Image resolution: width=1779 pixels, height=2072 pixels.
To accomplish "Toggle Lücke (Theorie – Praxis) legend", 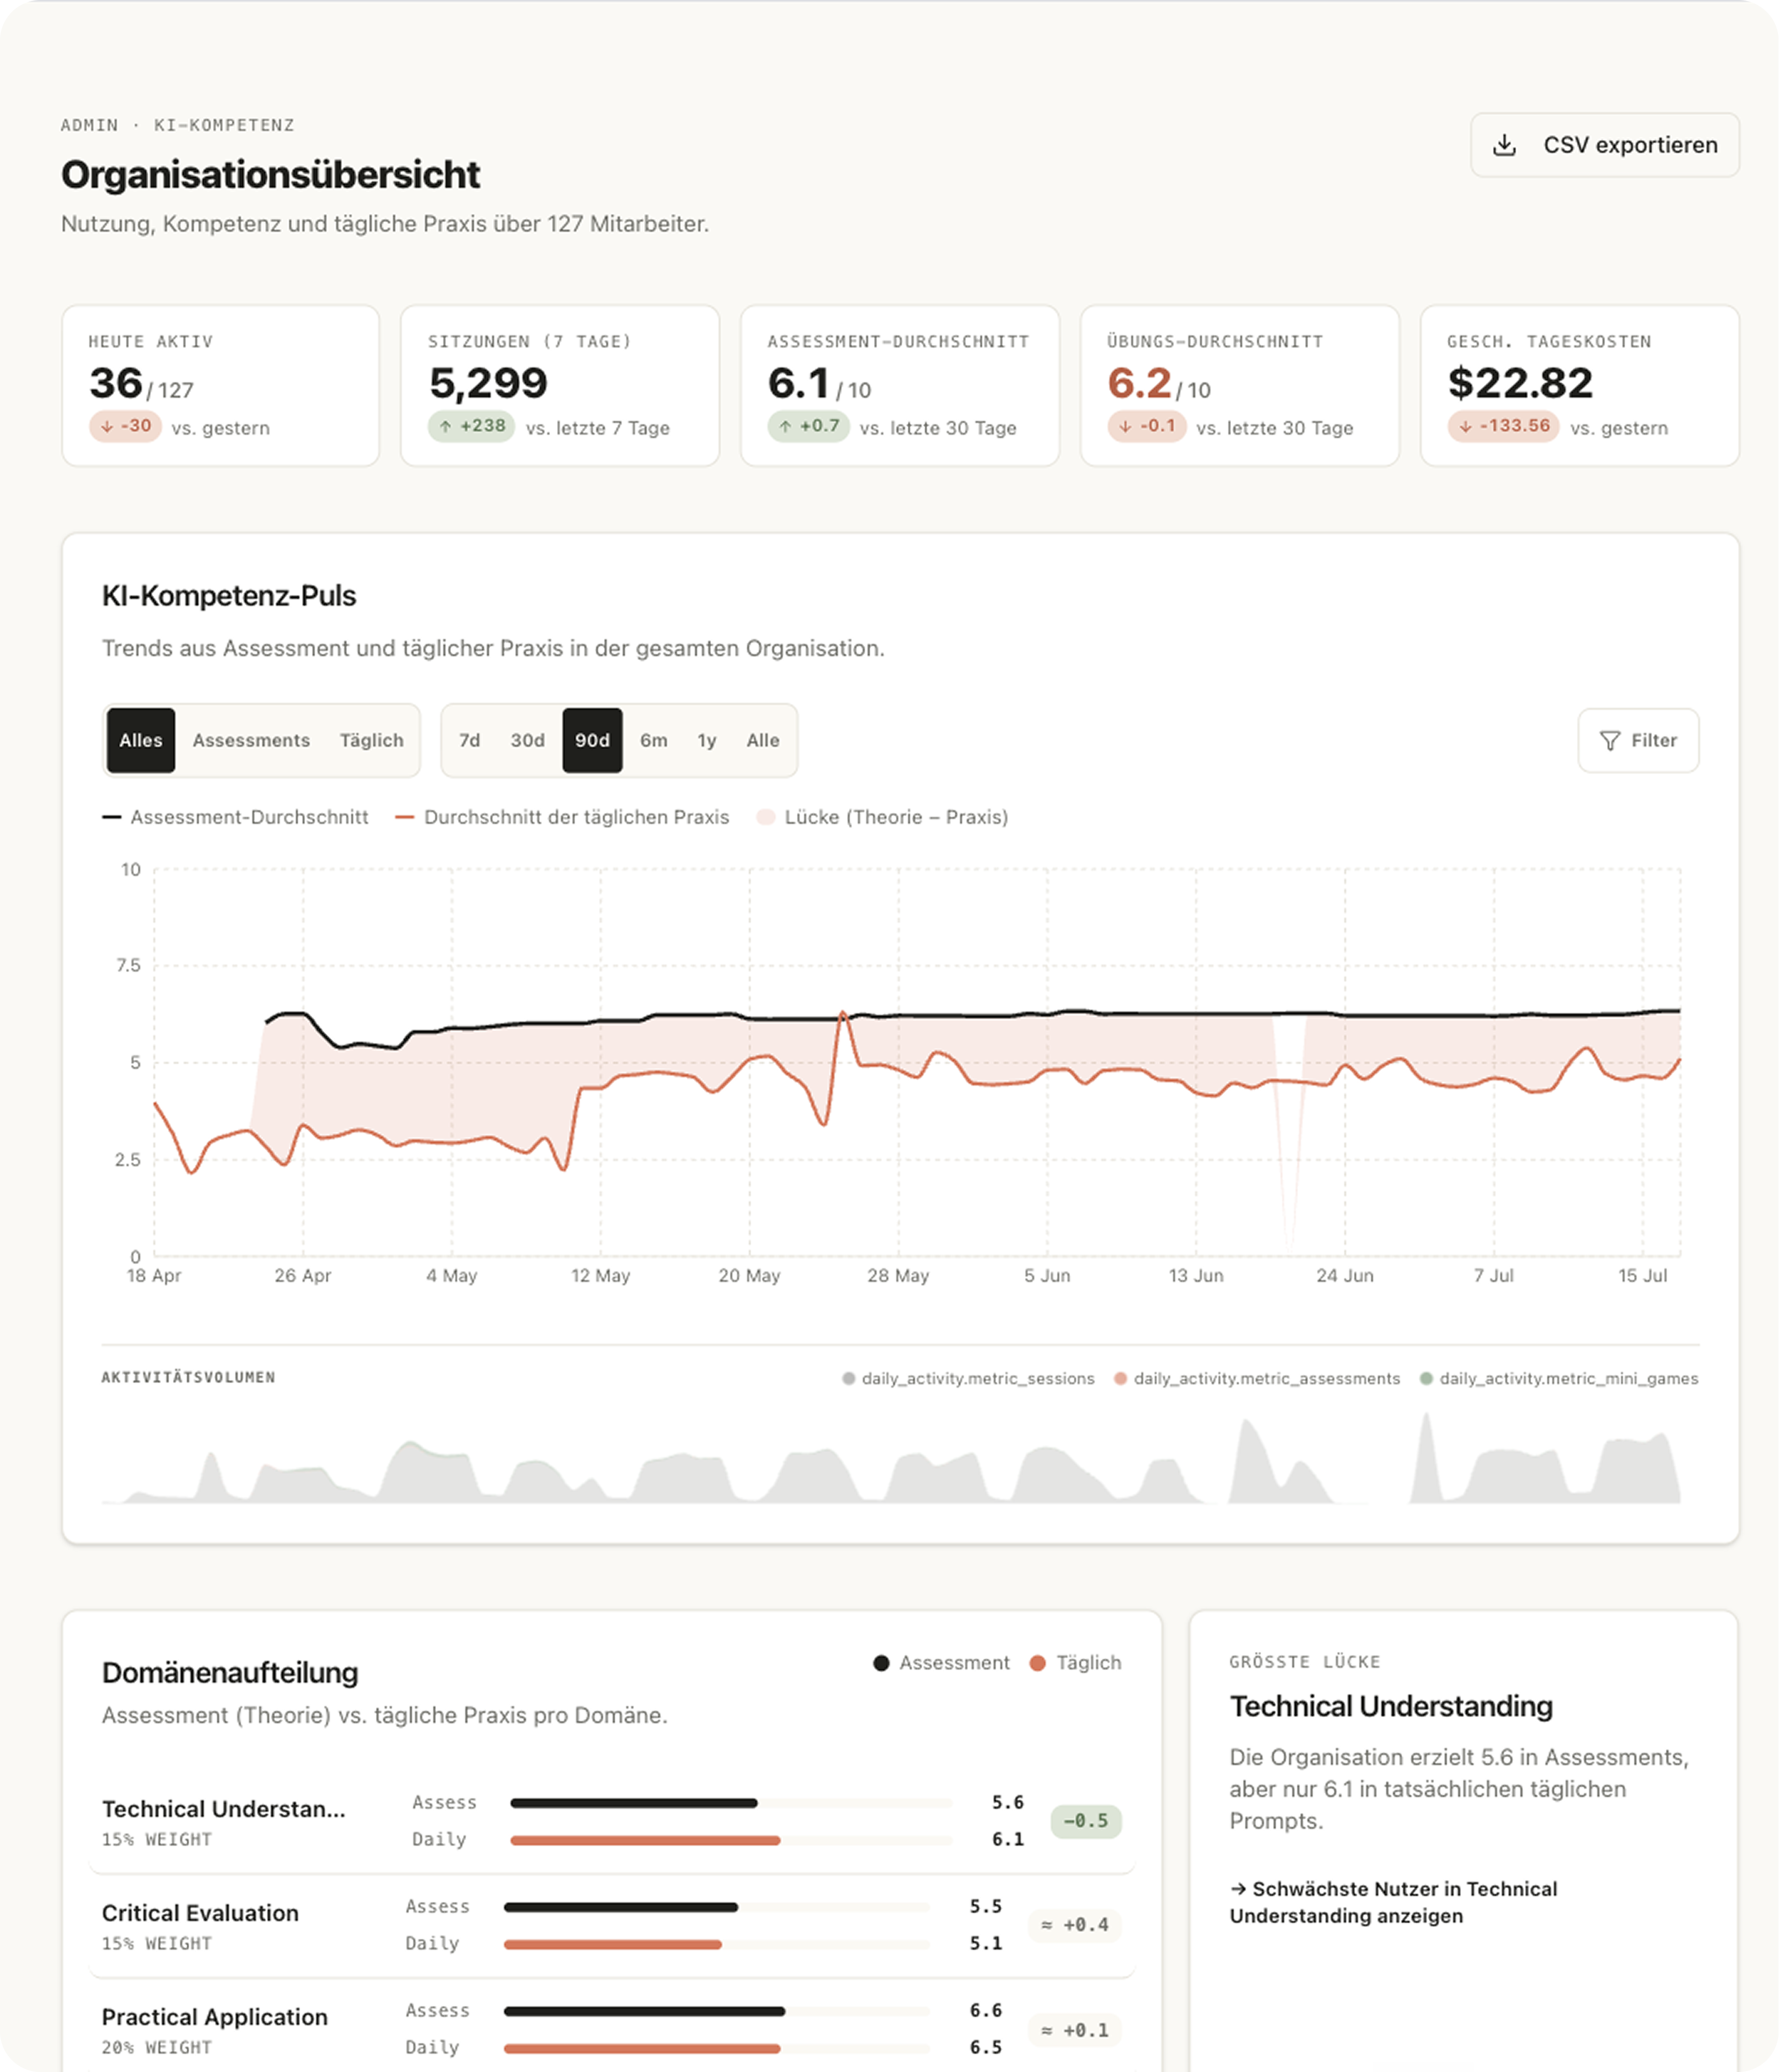I will tap(882, 817).
